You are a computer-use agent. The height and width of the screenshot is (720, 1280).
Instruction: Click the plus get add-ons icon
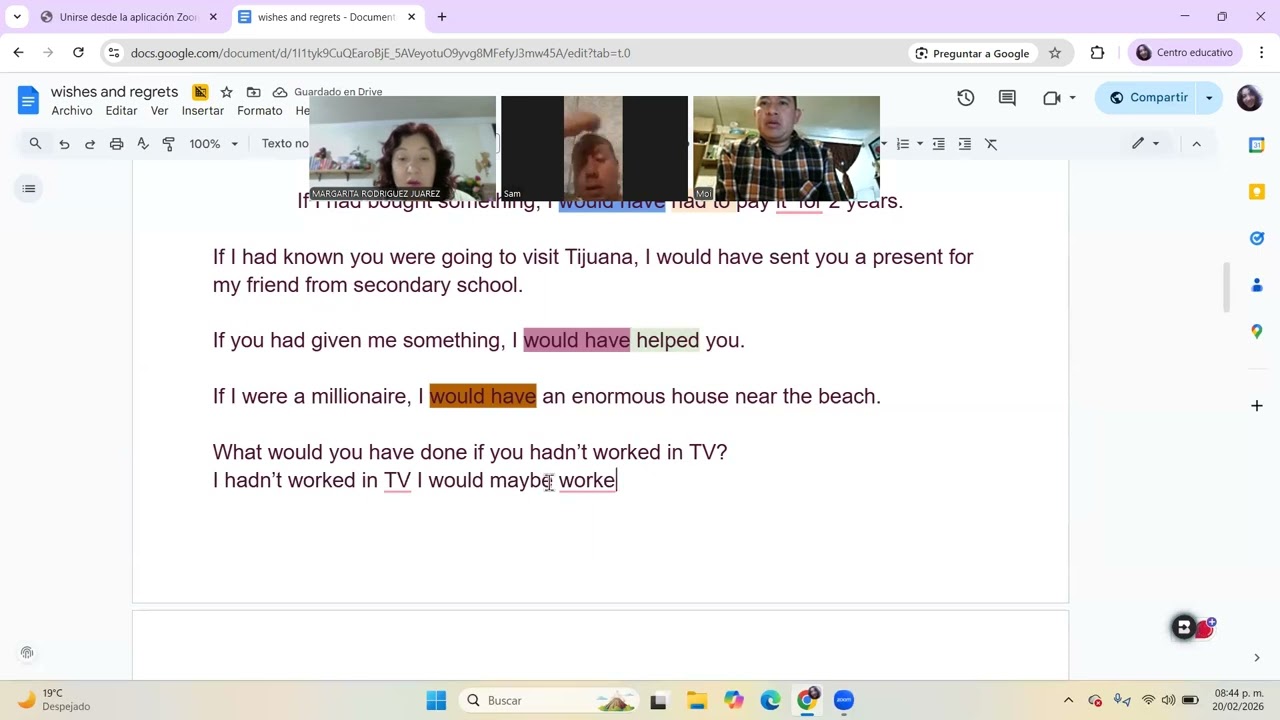[x=1257, y=406]
